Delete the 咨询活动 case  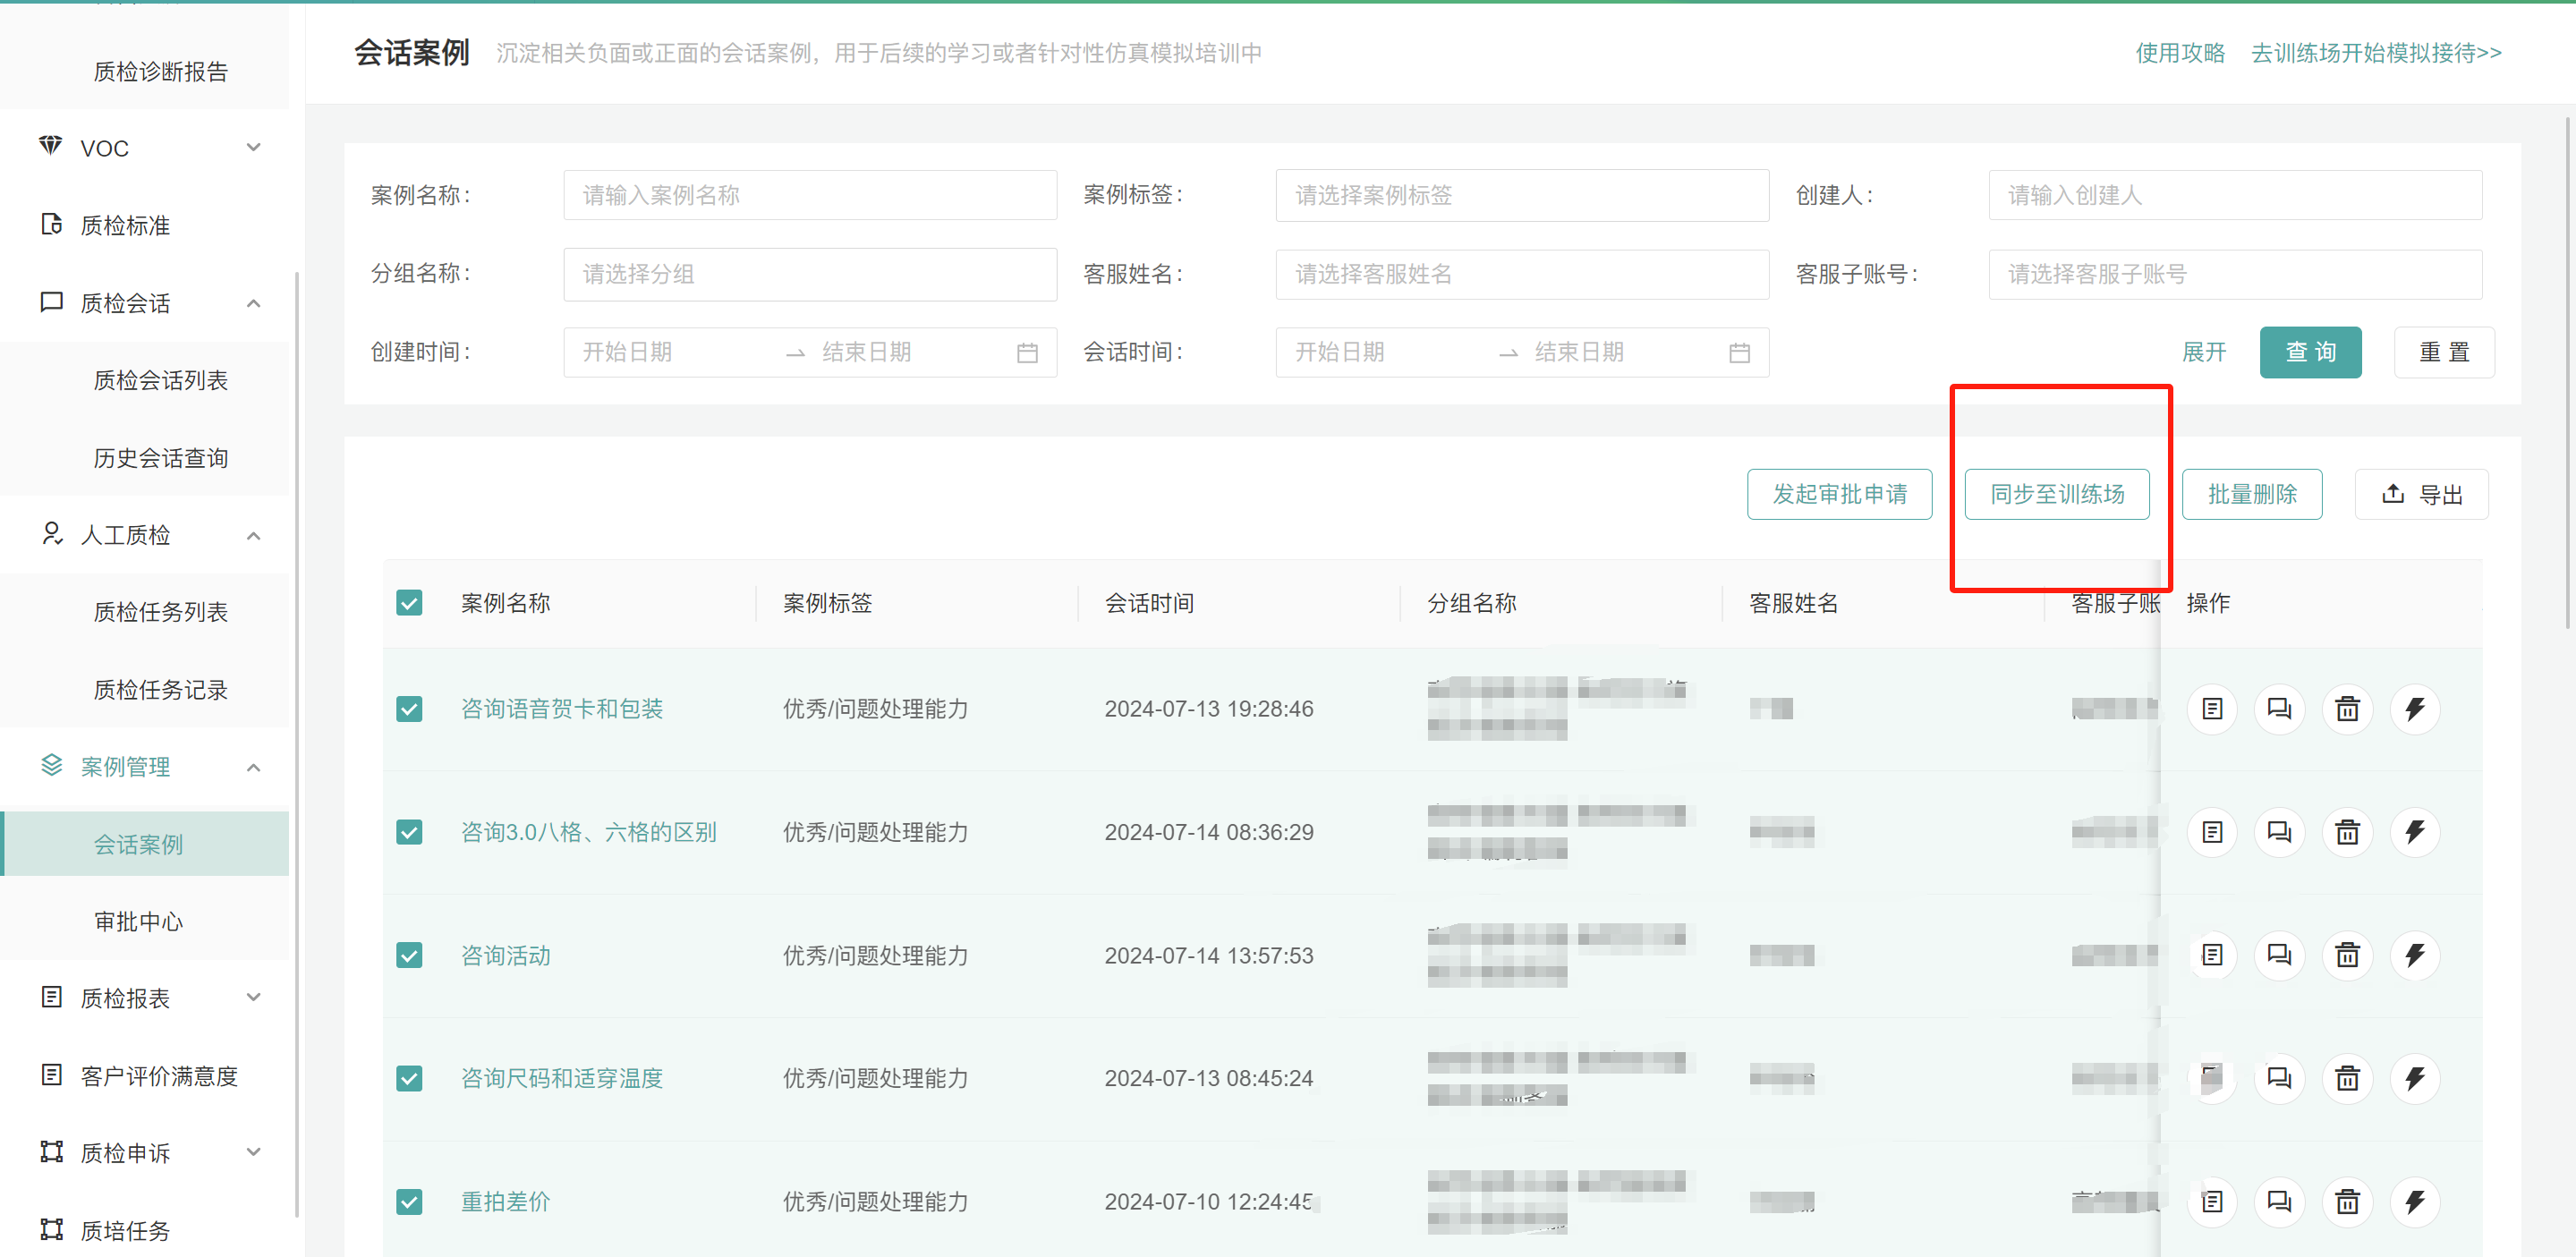point(2347,955)
